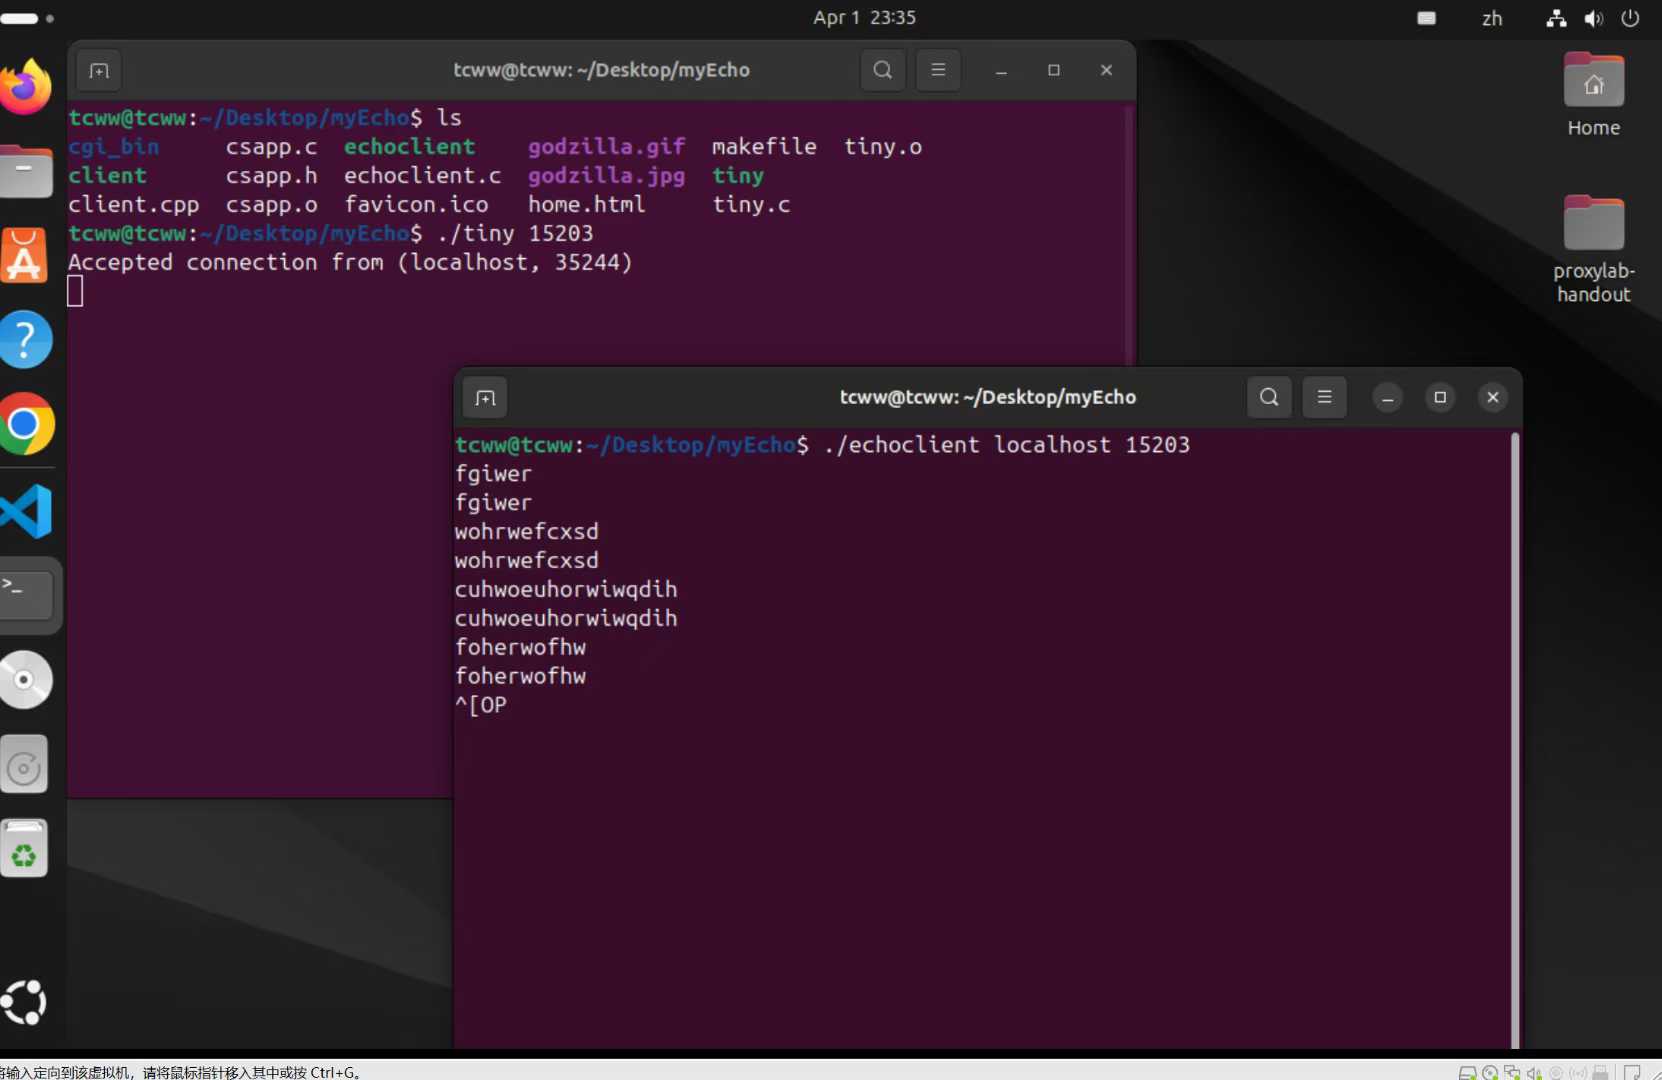Click the ./tiny 15203 command text

click(515, 234)
